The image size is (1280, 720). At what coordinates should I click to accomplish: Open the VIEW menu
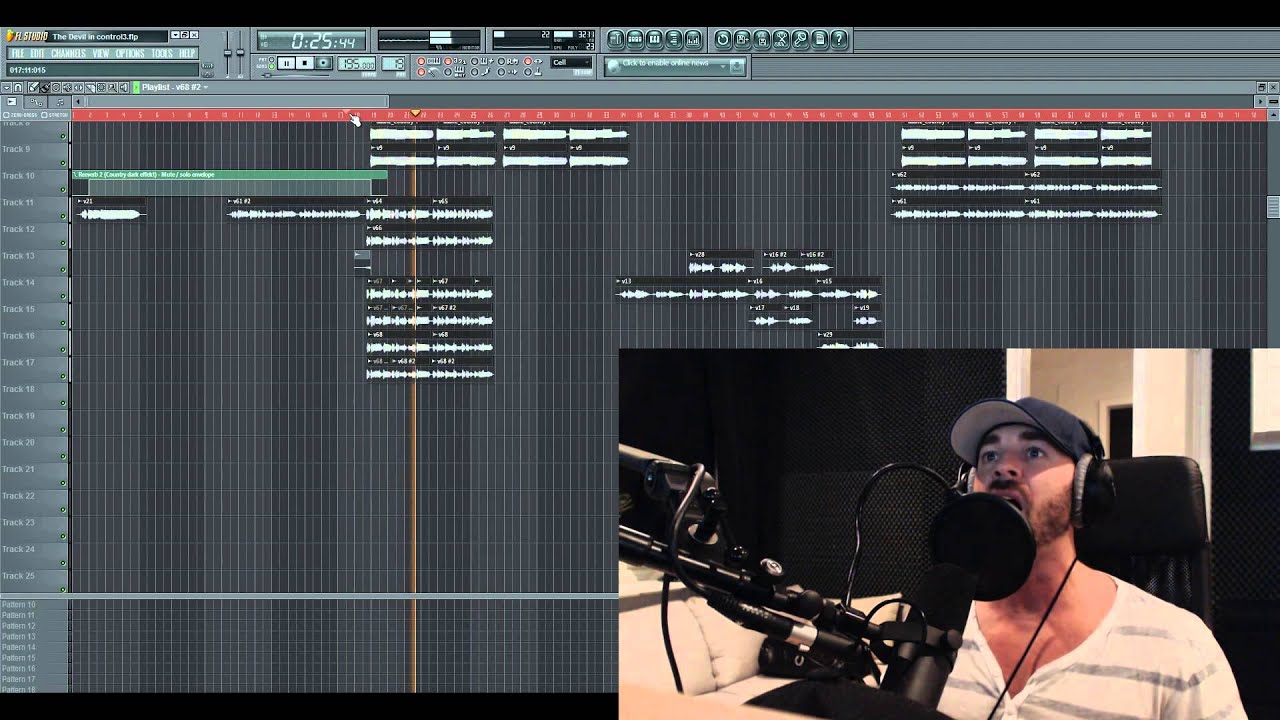pyautogui.click(x=101, y=53)
